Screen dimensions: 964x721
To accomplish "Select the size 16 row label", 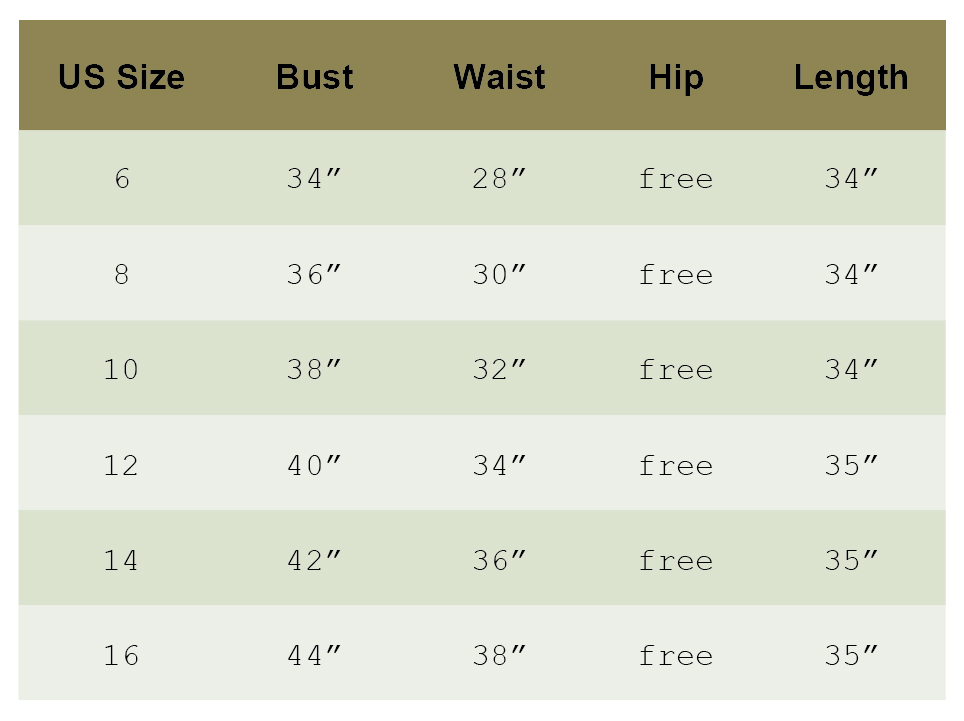I will (x=121, y=656).
